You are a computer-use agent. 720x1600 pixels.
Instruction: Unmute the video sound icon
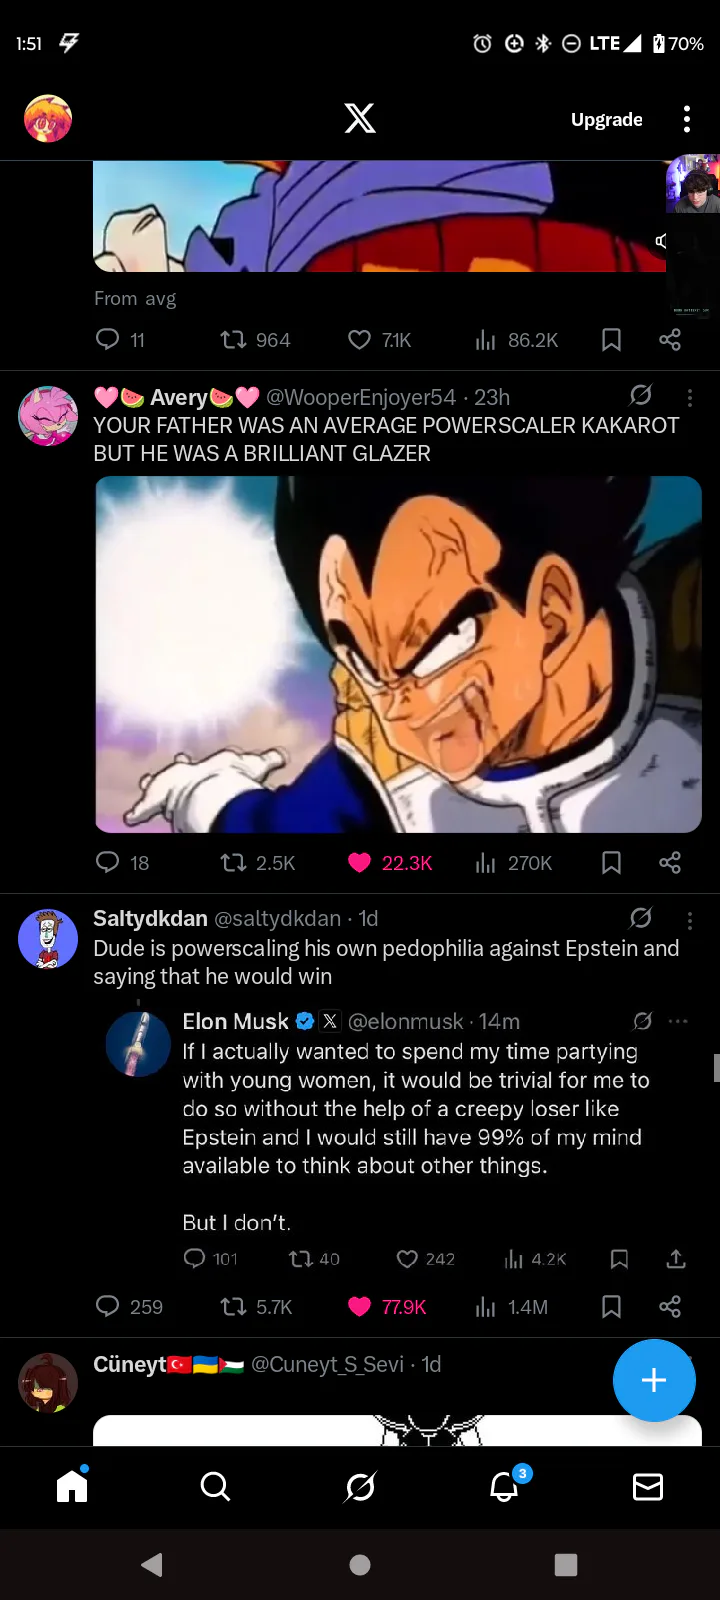pos(661,241)
